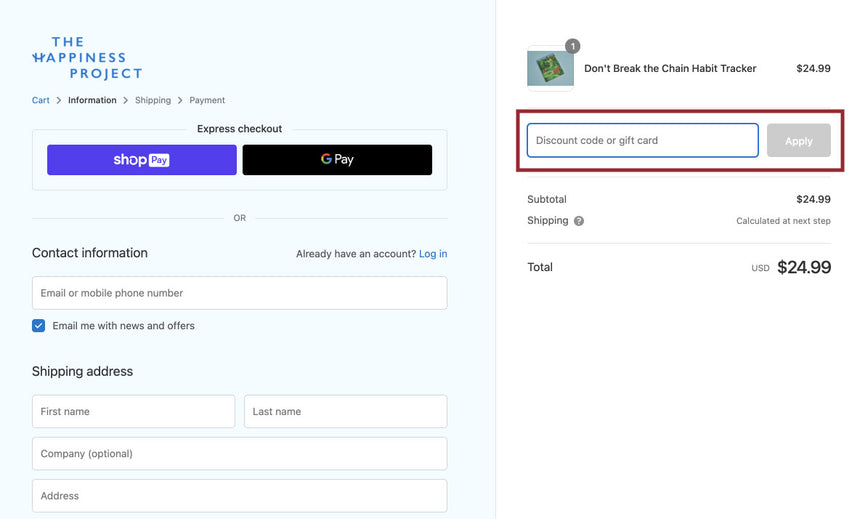
Task: Click the product name Don't Break the Chain Habit Tracker
Action: point(670,69)
